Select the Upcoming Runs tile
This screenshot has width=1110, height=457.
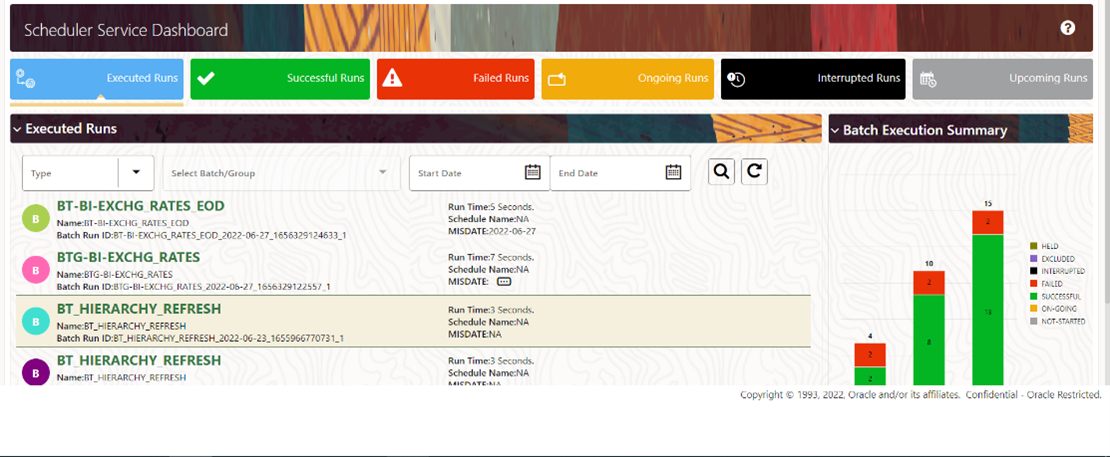coord(1002,79)
